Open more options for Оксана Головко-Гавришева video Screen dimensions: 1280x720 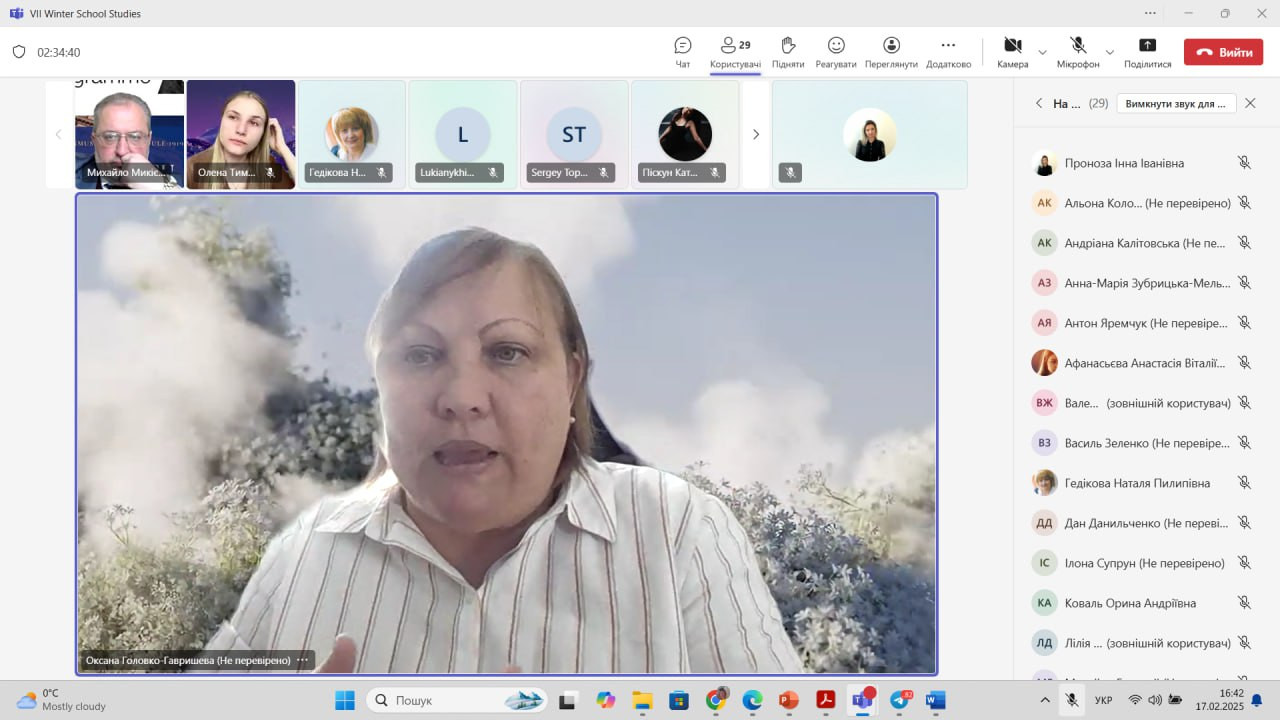click(x=302, y=660)
